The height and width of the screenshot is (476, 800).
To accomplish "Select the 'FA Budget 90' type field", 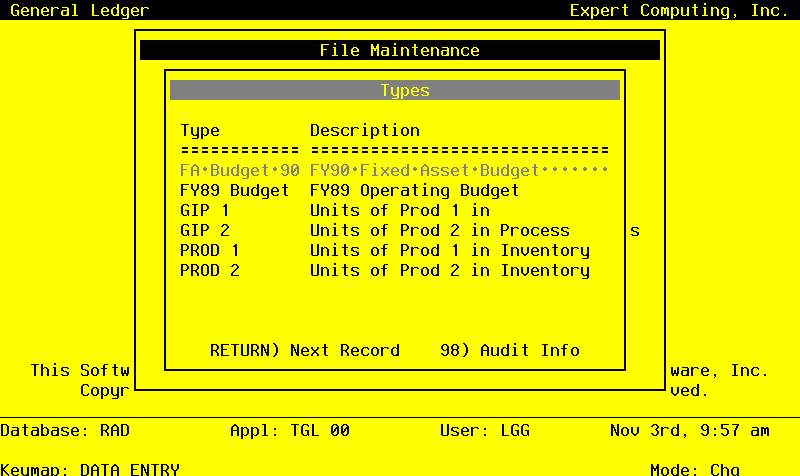I will [240, 170].
